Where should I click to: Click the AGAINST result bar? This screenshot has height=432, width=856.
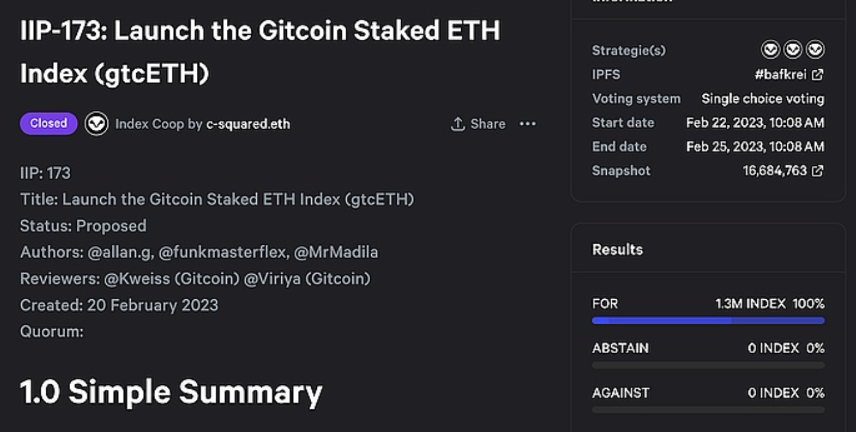click(x=708, y=409)
